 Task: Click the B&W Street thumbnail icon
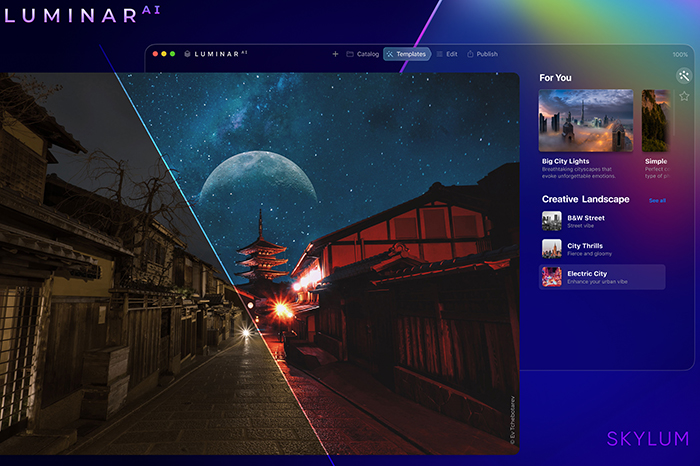551,221
